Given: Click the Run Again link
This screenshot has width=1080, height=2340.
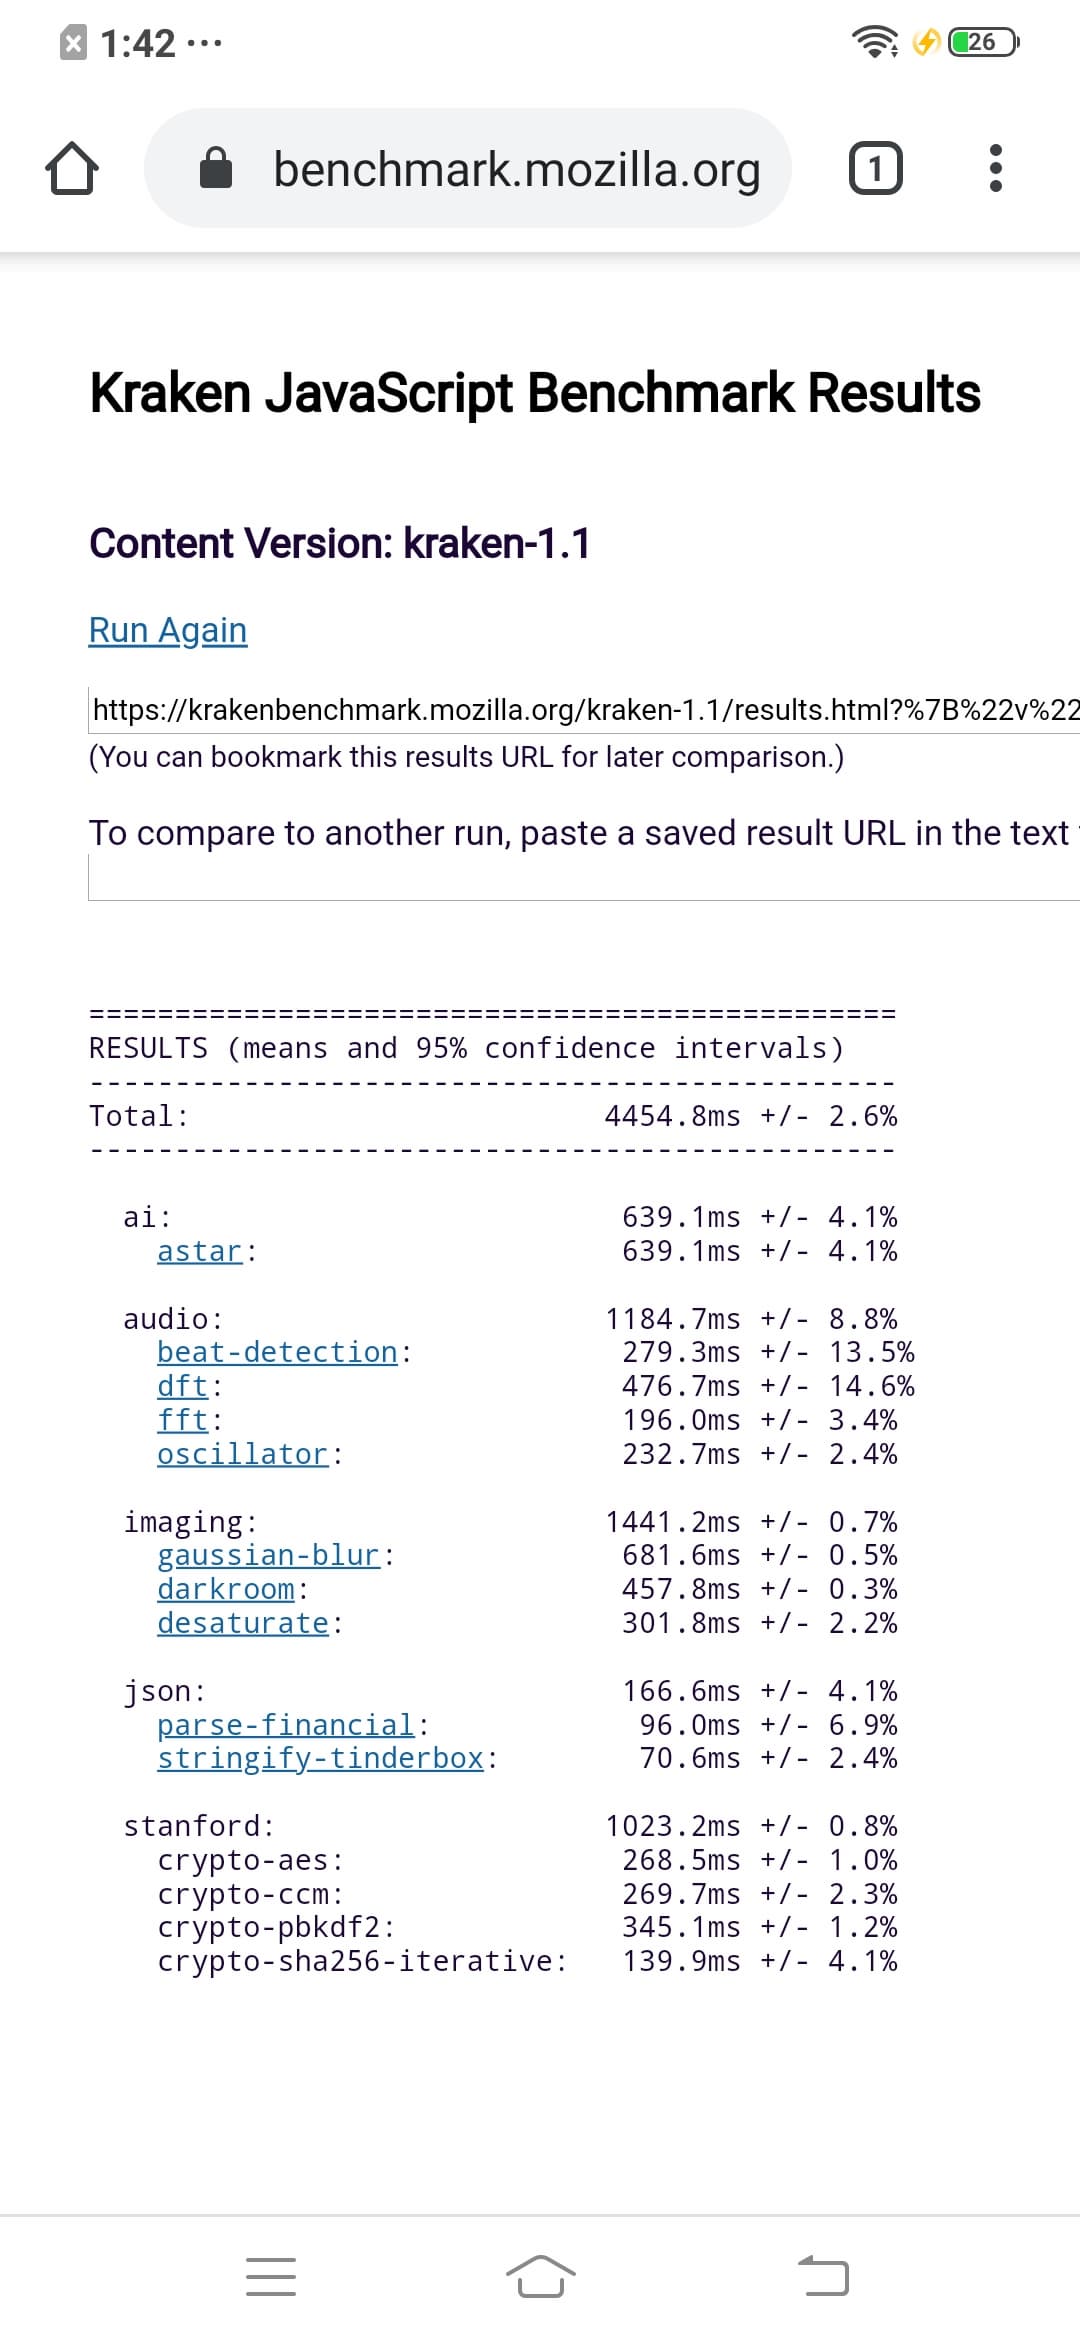Looking at the screenshot, I should tap(168, 630).
